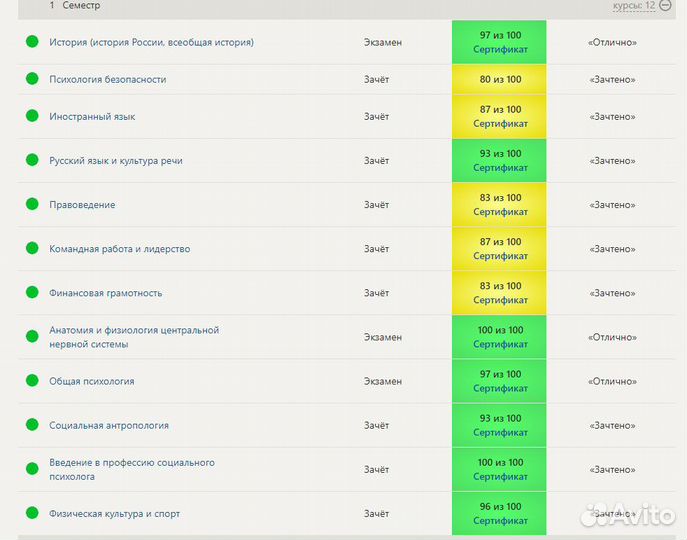Image resolution: width=687 pixels, height=540 pixels.
Task: Collapse semester 1 with the minus icon
Action: tap(665, 5)
